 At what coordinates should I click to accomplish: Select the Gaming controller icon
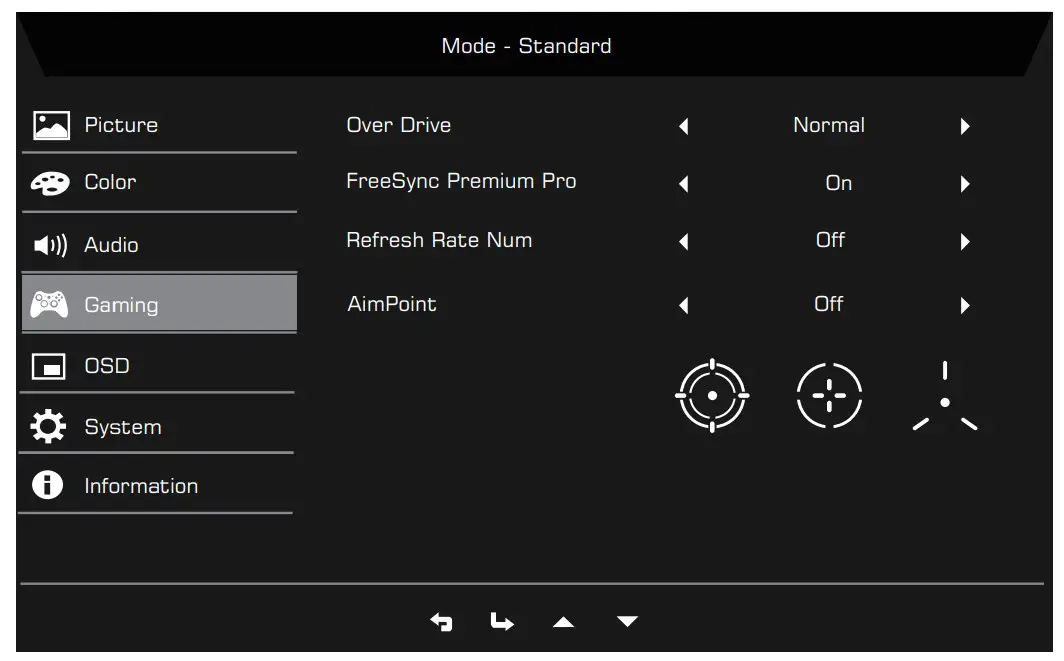click(x=49, y=305)
